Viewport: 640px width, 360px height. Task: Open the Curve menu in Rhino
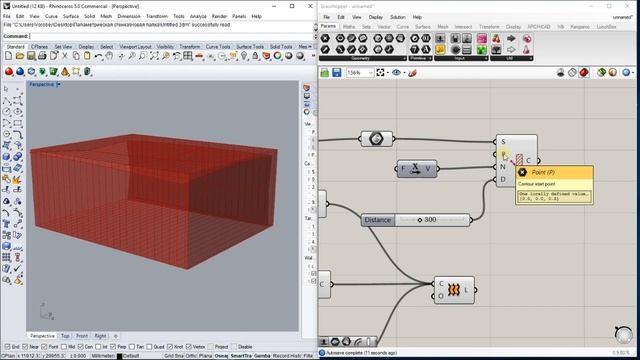click(x=51, y=16)
